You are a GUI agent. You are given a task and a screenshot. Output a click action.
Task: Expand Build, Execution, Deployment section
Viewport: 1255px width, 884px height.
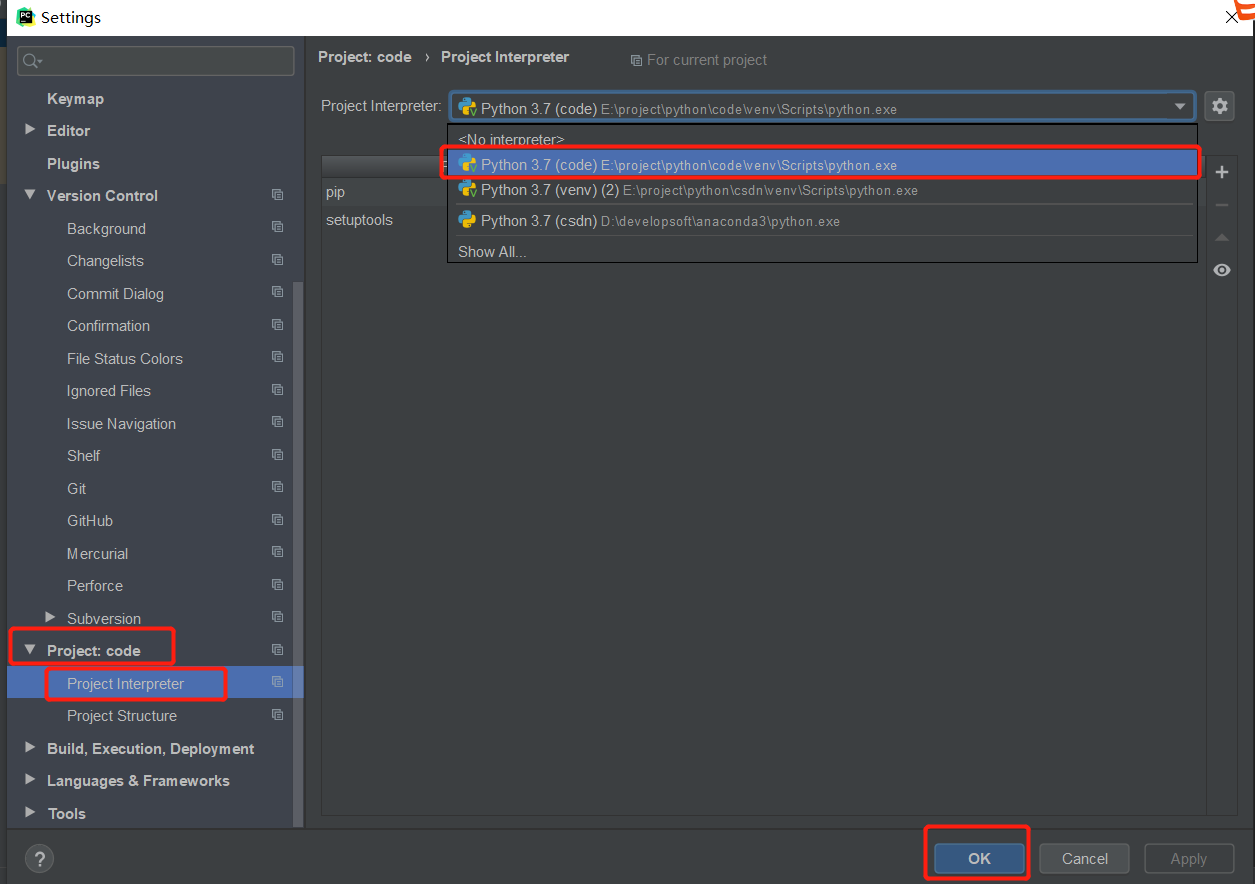[29, 747]
